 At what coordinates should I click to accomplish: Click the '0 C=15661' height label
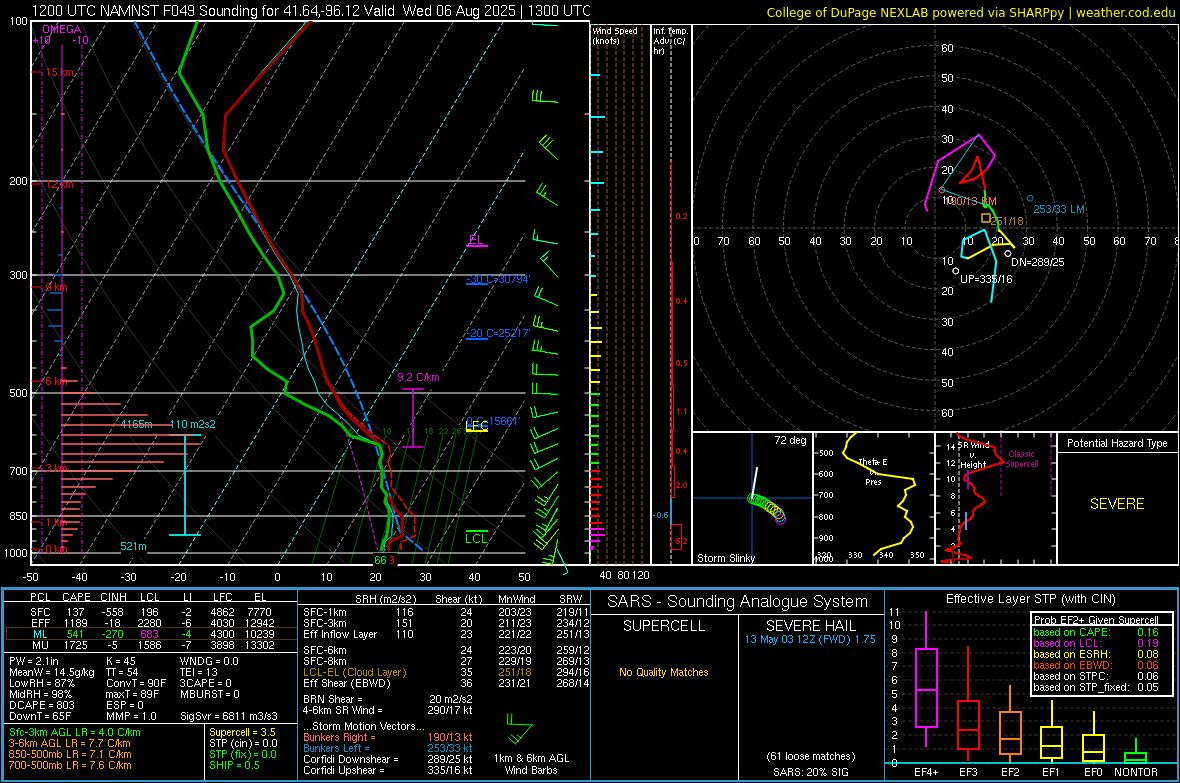pos(493,421)
